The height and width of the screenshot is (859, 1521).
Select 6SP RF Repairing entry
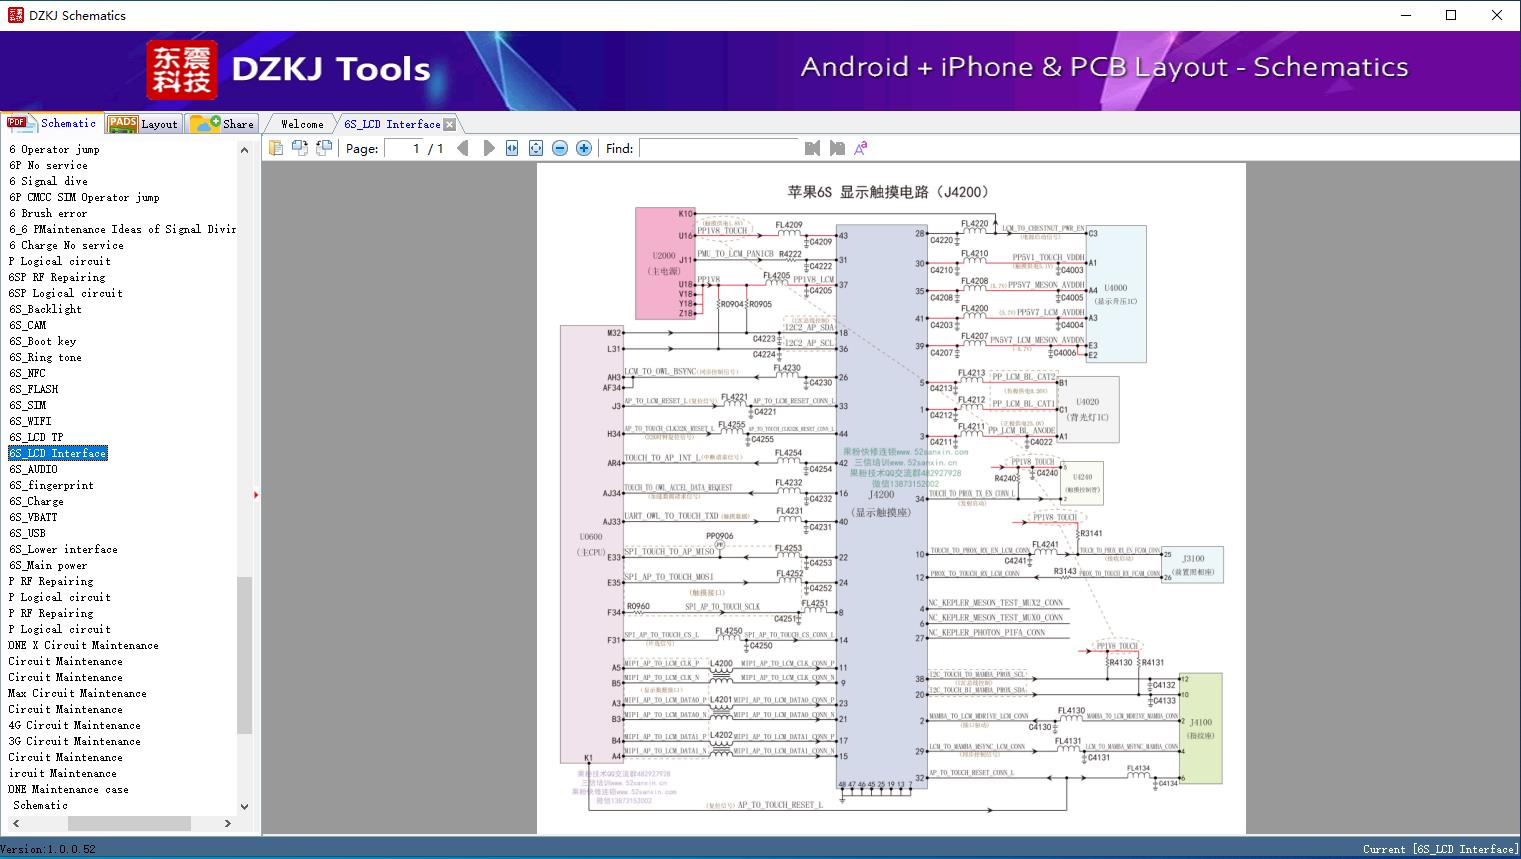57,277
